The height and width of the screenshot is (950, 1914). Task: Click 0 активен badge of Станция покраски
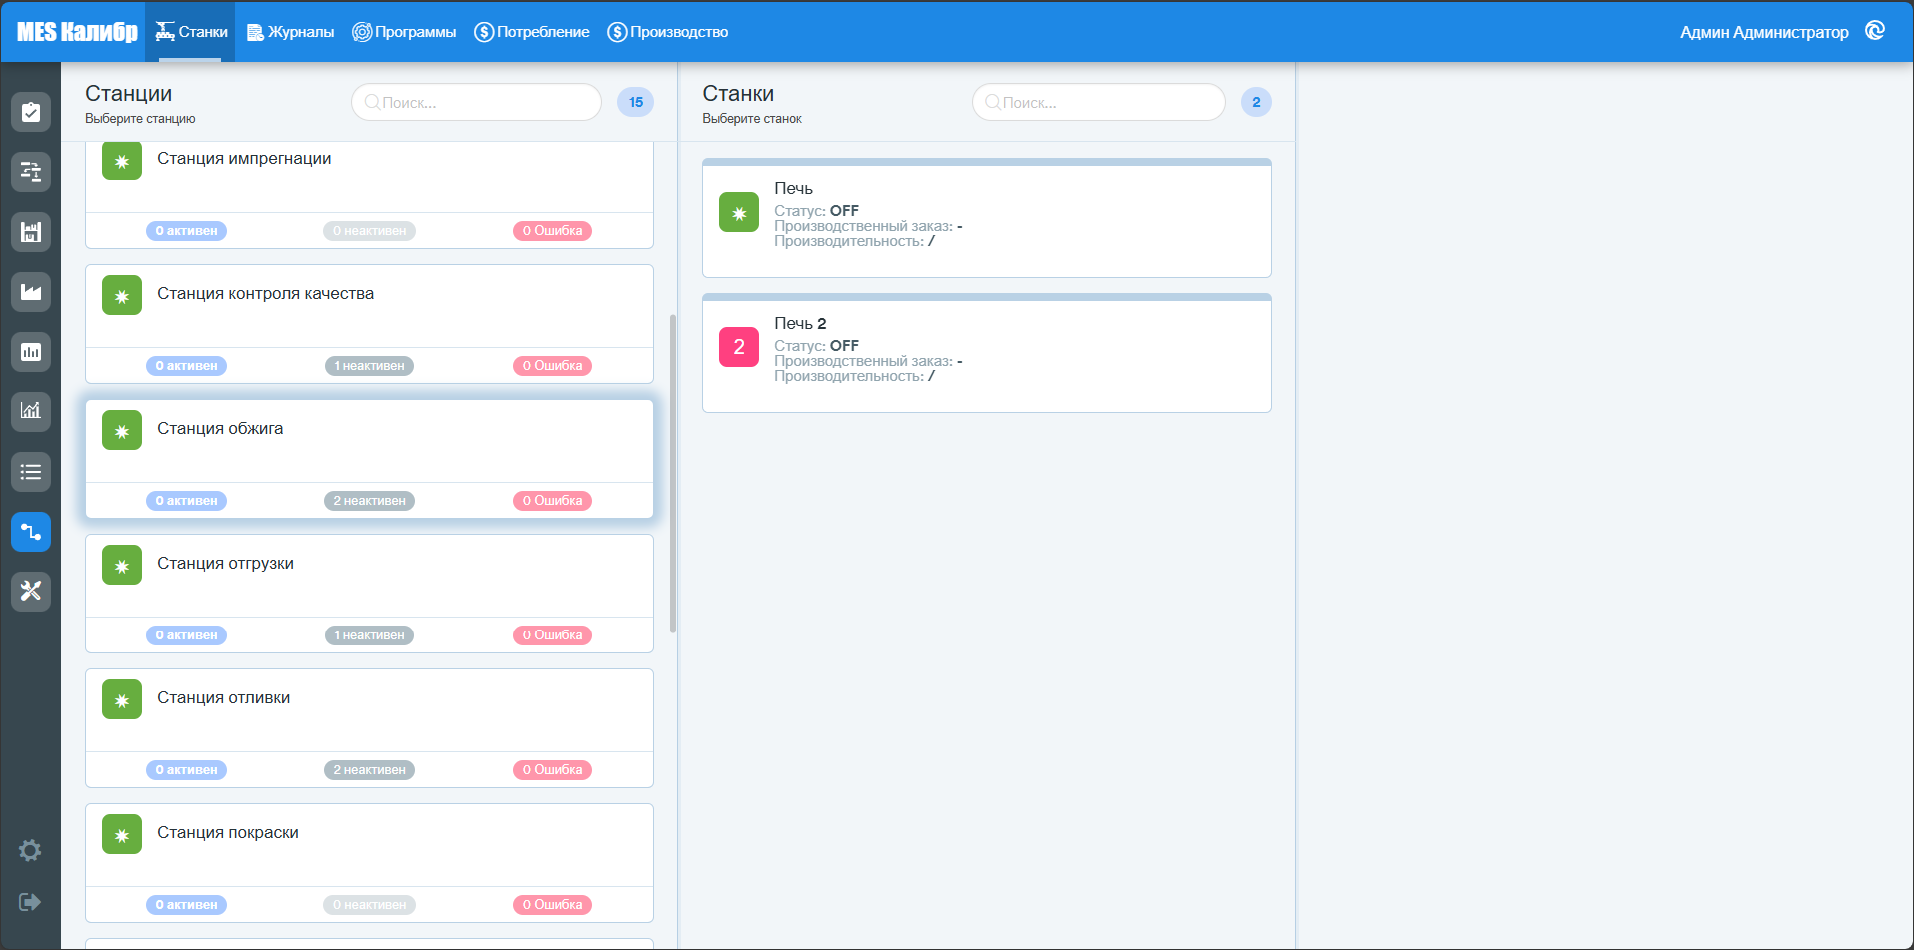click(186, 905)
